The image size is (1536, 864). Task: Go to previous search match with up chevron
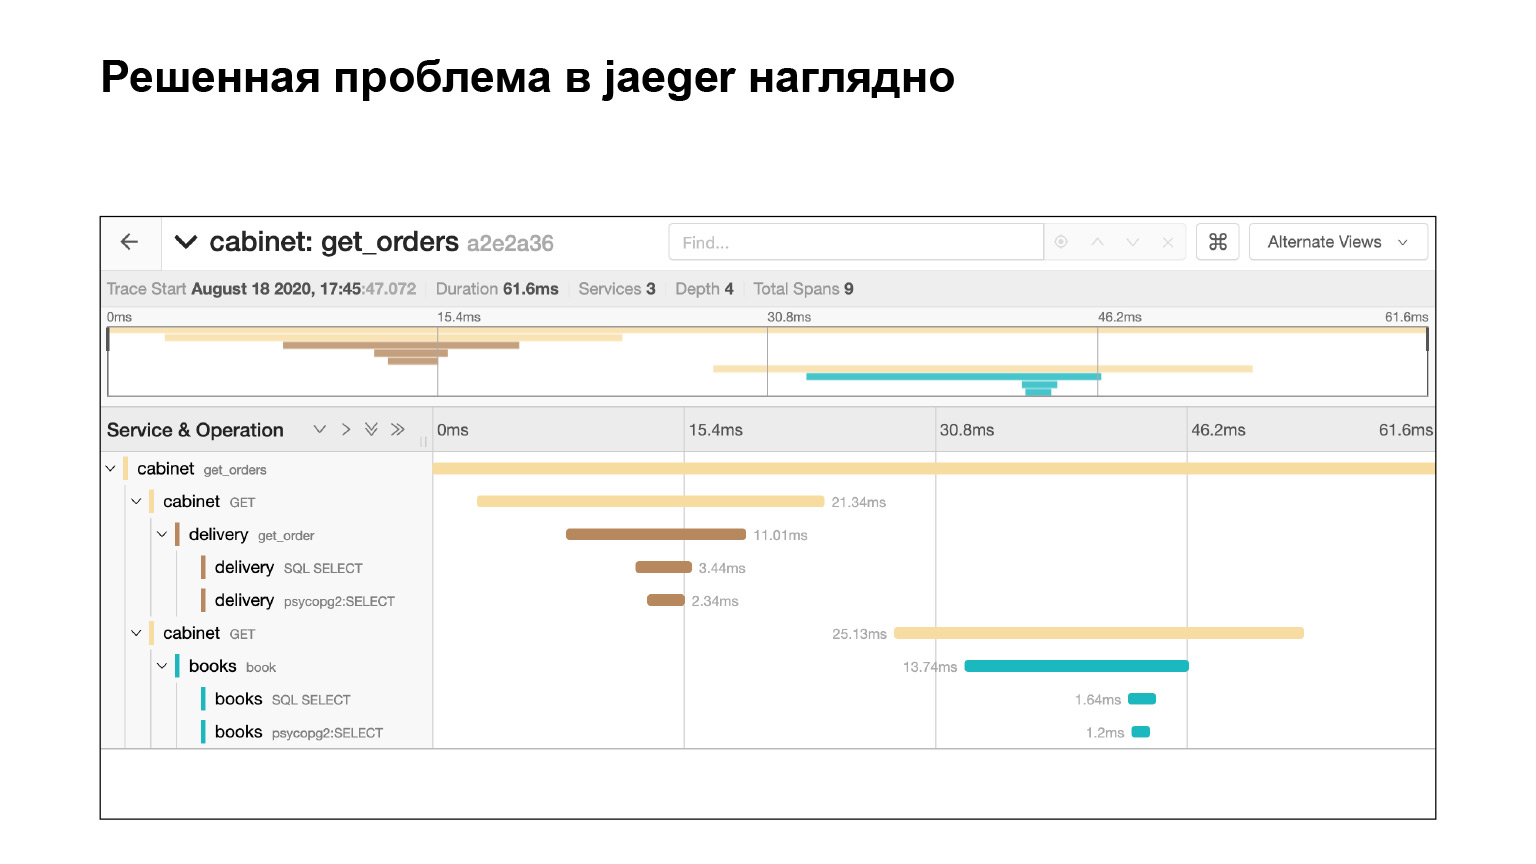(x=1097, y=241)
